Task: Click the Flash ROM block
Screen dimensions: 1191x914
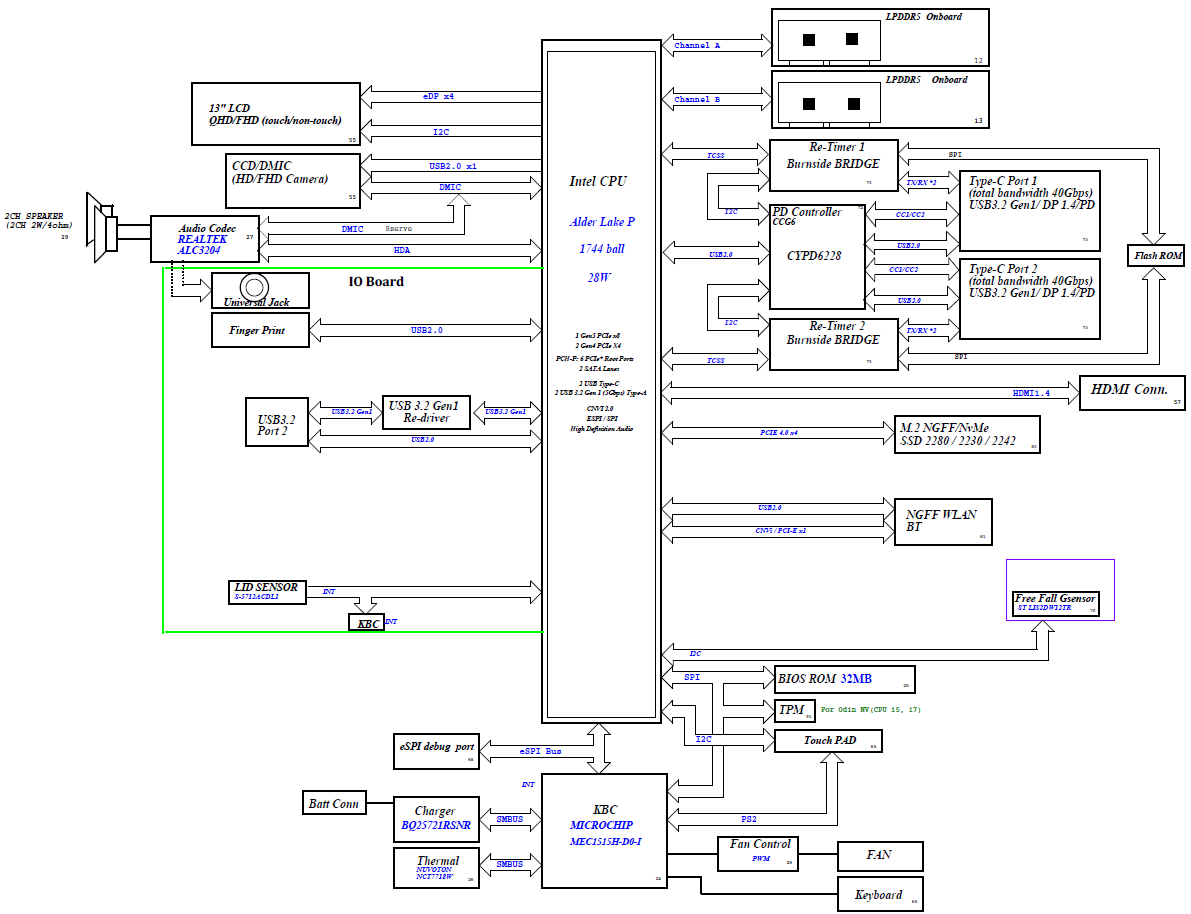Action: click(1157, 256)
